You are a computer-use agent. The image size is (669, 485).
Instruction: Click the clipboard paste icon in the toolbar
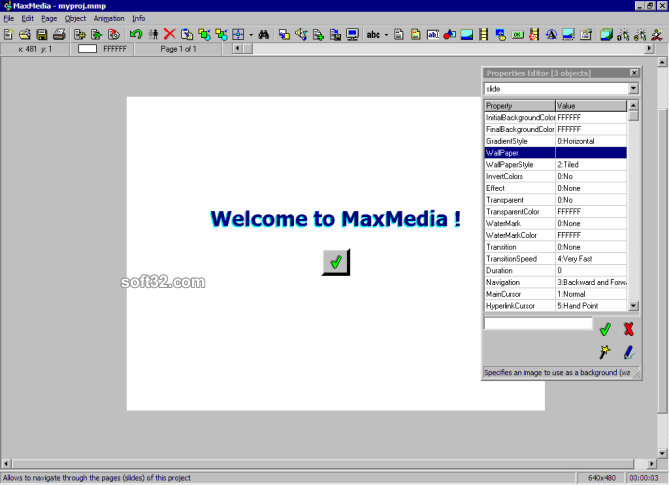click(x=187, y=35)
